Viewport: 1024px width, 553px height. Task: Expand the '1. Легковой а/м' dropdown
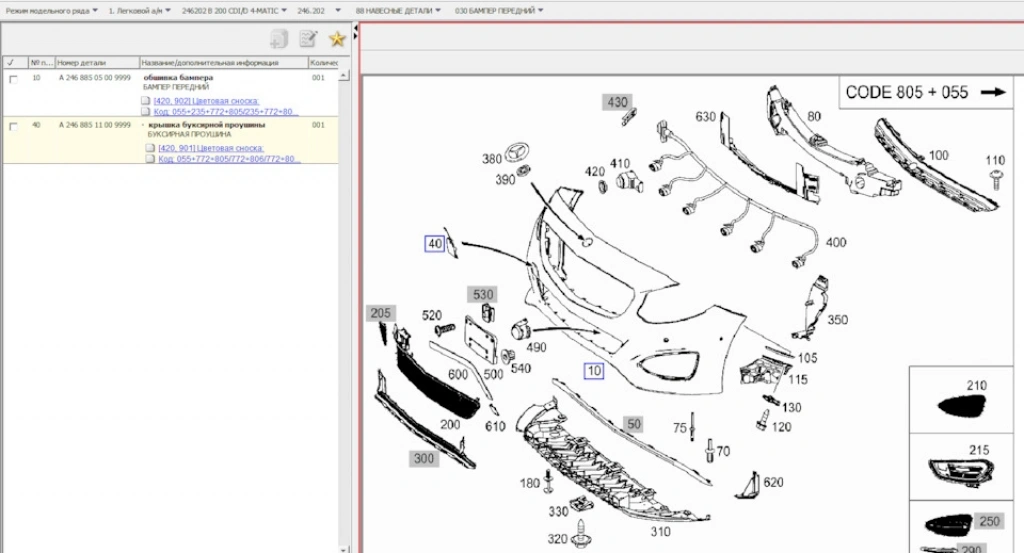tap(140, 10)
